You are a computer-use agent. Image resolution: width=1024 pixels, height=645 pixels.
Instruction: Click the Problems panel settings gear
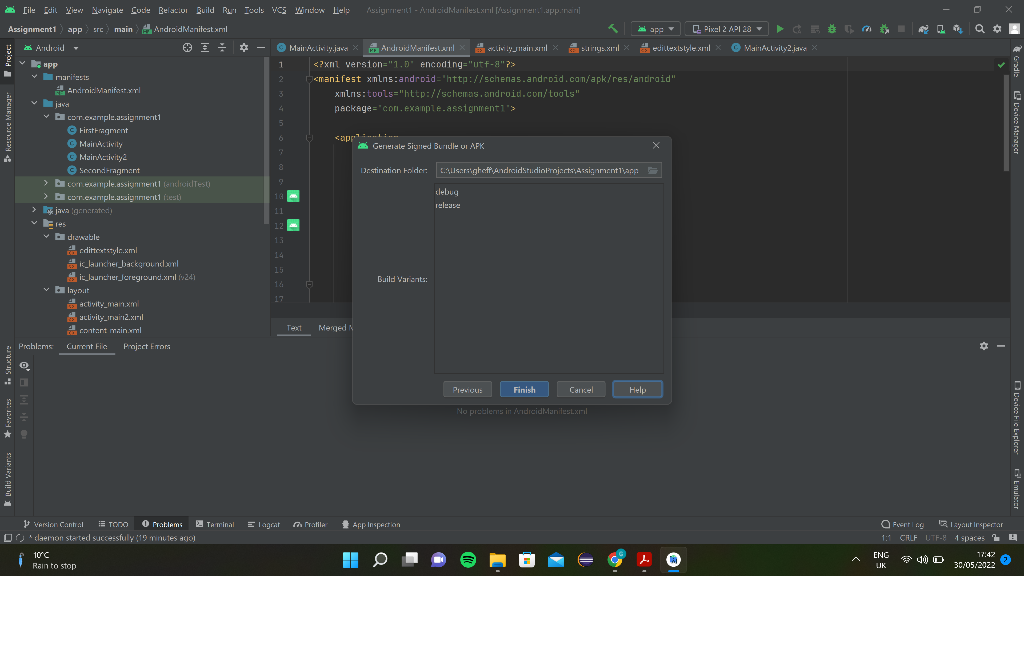984,346
